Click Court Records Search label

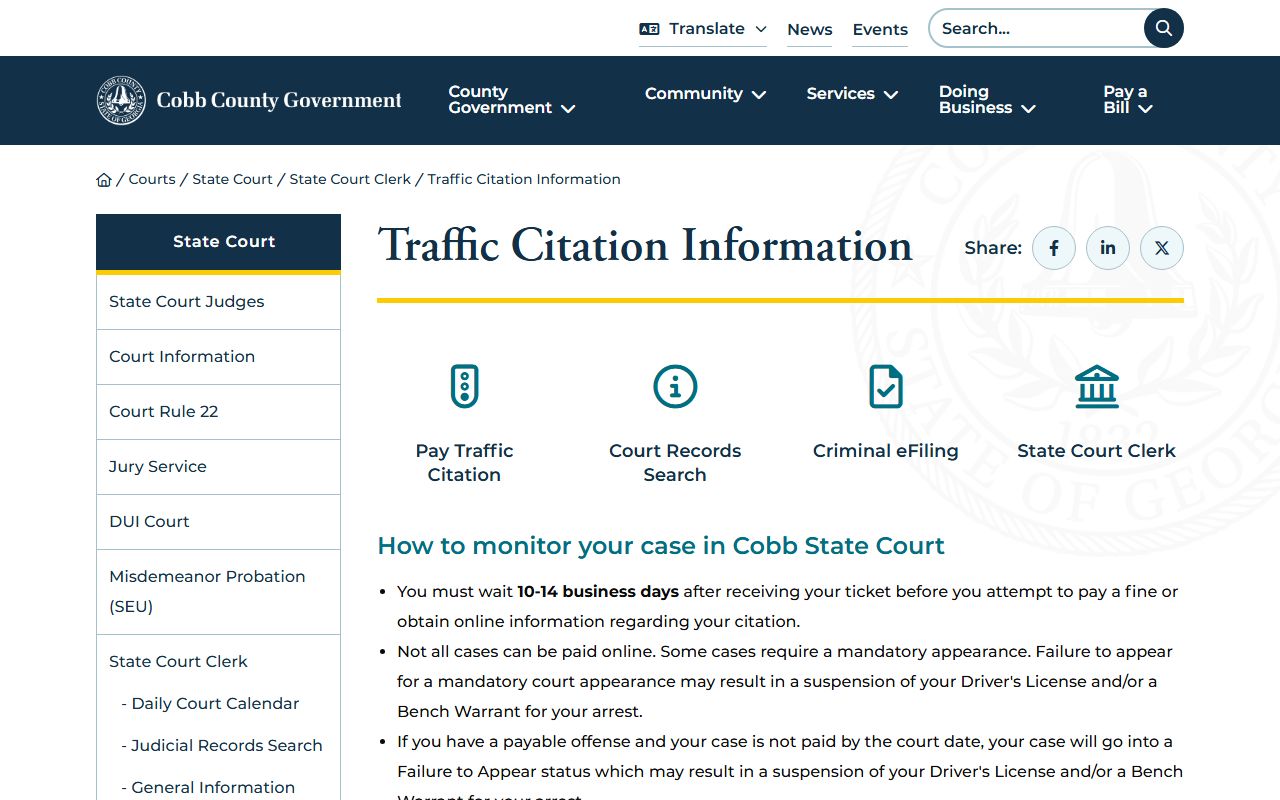[x=675, y=463]
